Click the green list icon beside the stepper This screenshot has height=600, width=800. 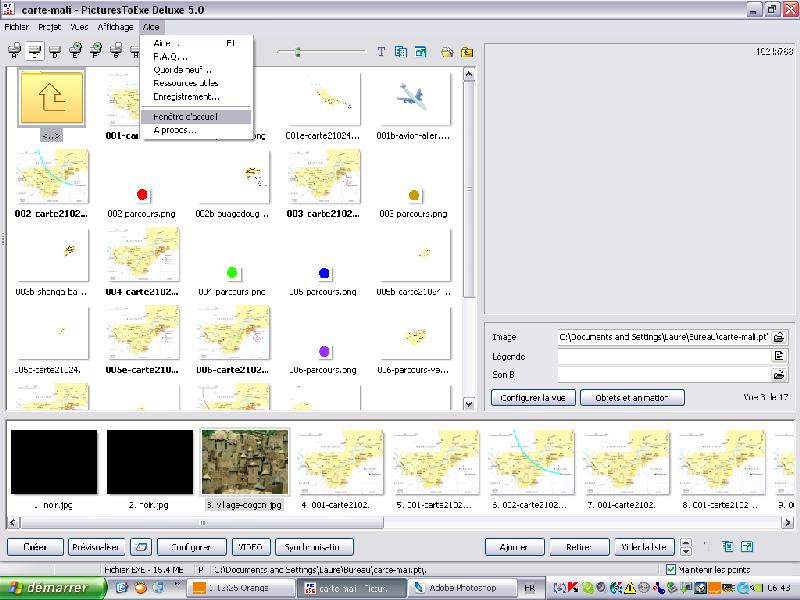(x=728, y=547)
